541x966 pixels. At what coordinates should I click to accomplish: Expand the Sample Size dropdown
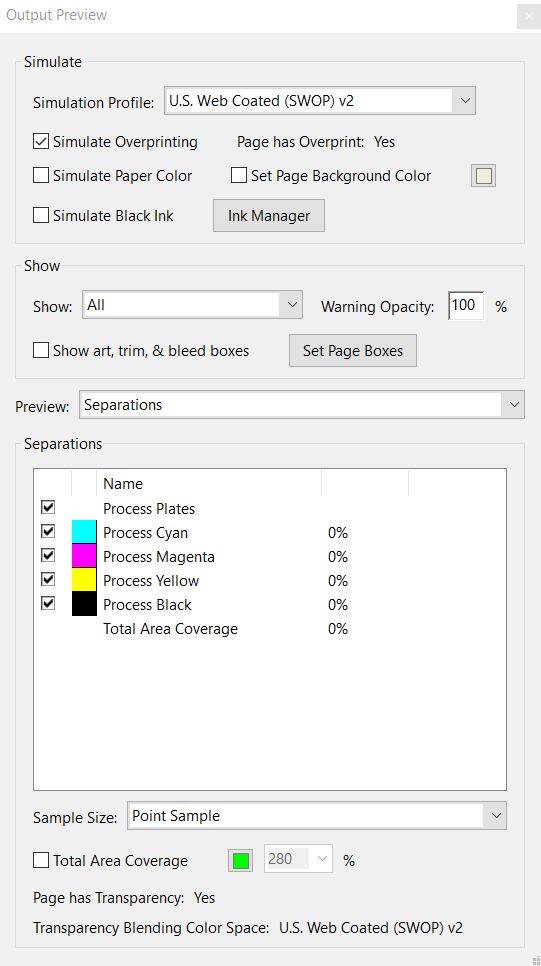tap(317, 816)
